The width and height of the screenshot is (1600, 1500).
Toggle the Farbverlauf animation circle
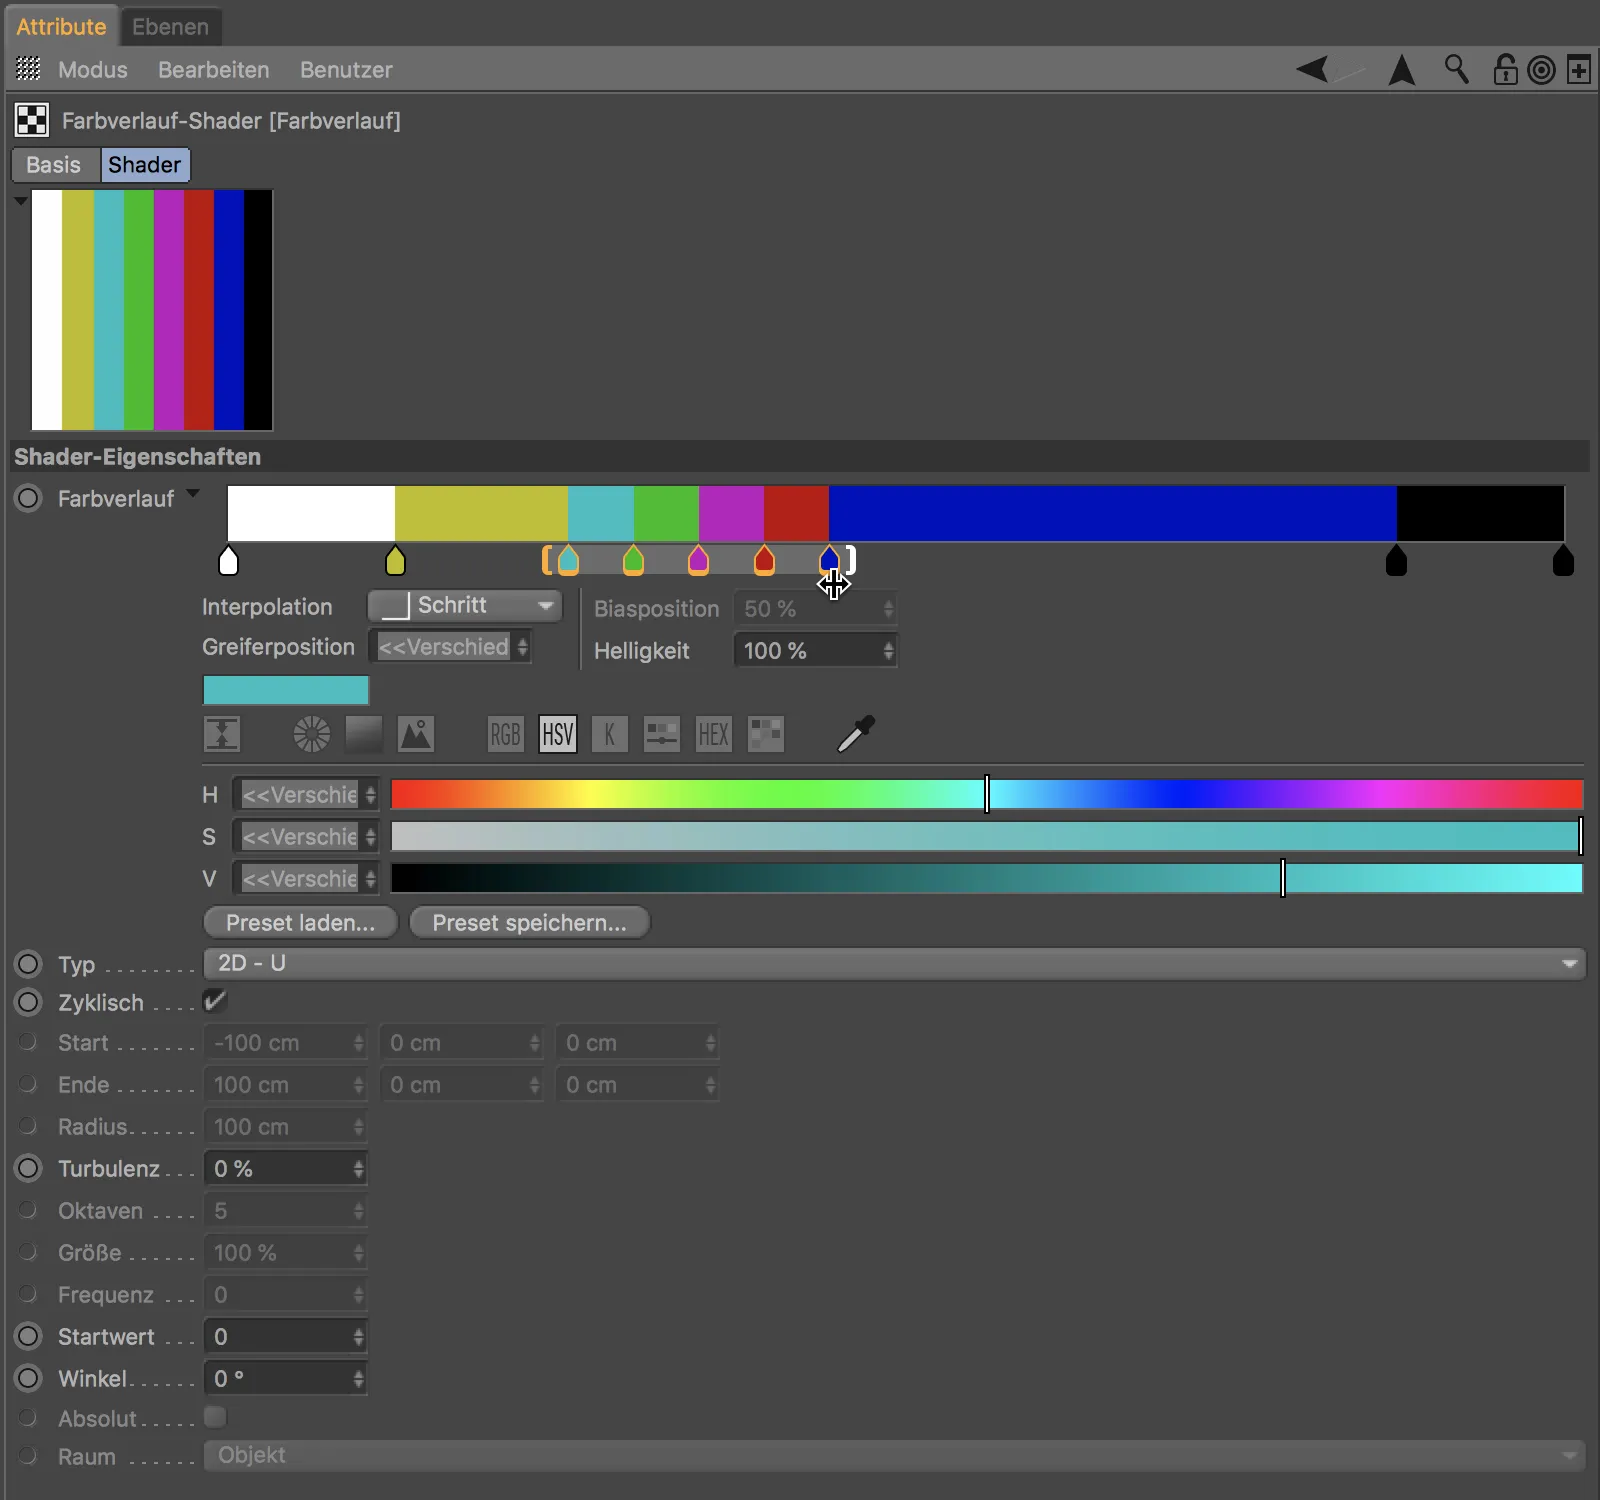[x=28, y=498]
